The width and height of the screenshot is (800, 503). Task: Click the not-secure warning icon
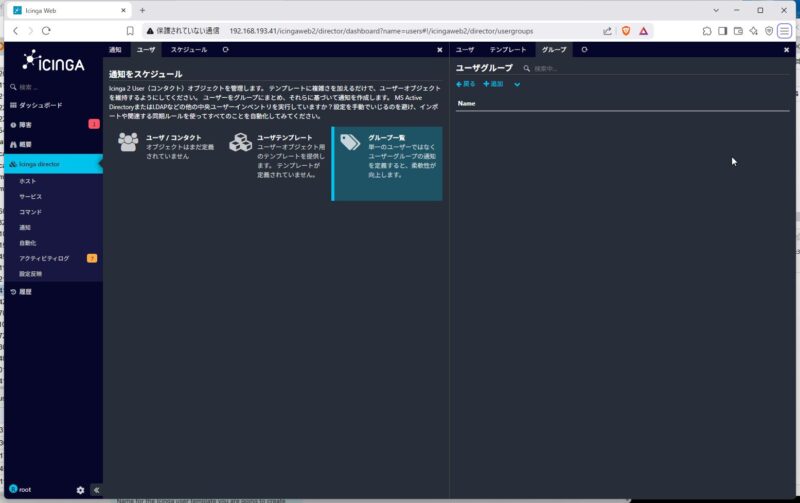[x=150, y=31]
